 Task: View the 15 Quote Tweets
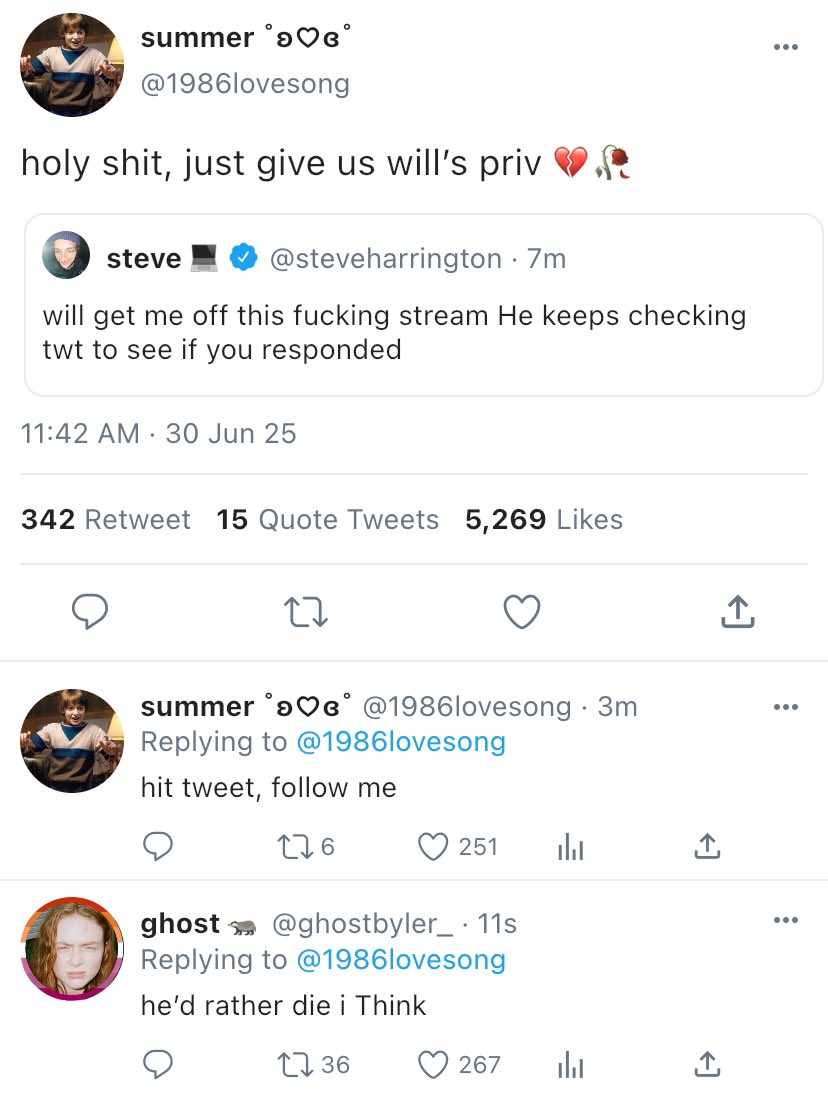pyautogui.click(x=328, y=520)
